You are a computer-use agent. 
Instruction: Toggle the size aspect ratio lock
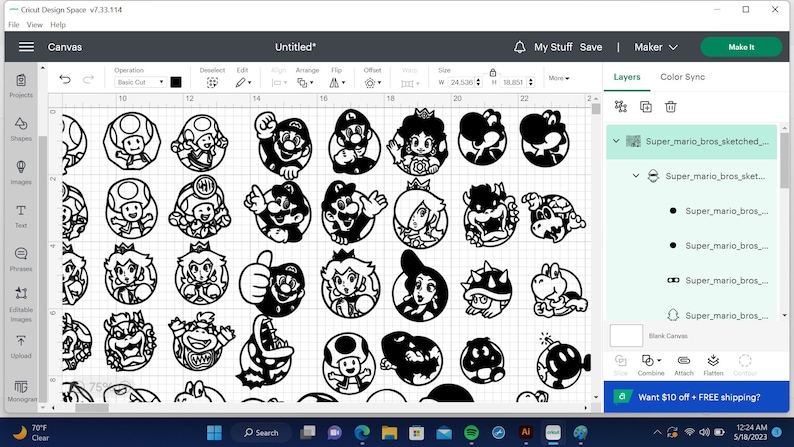pos(493,72)
